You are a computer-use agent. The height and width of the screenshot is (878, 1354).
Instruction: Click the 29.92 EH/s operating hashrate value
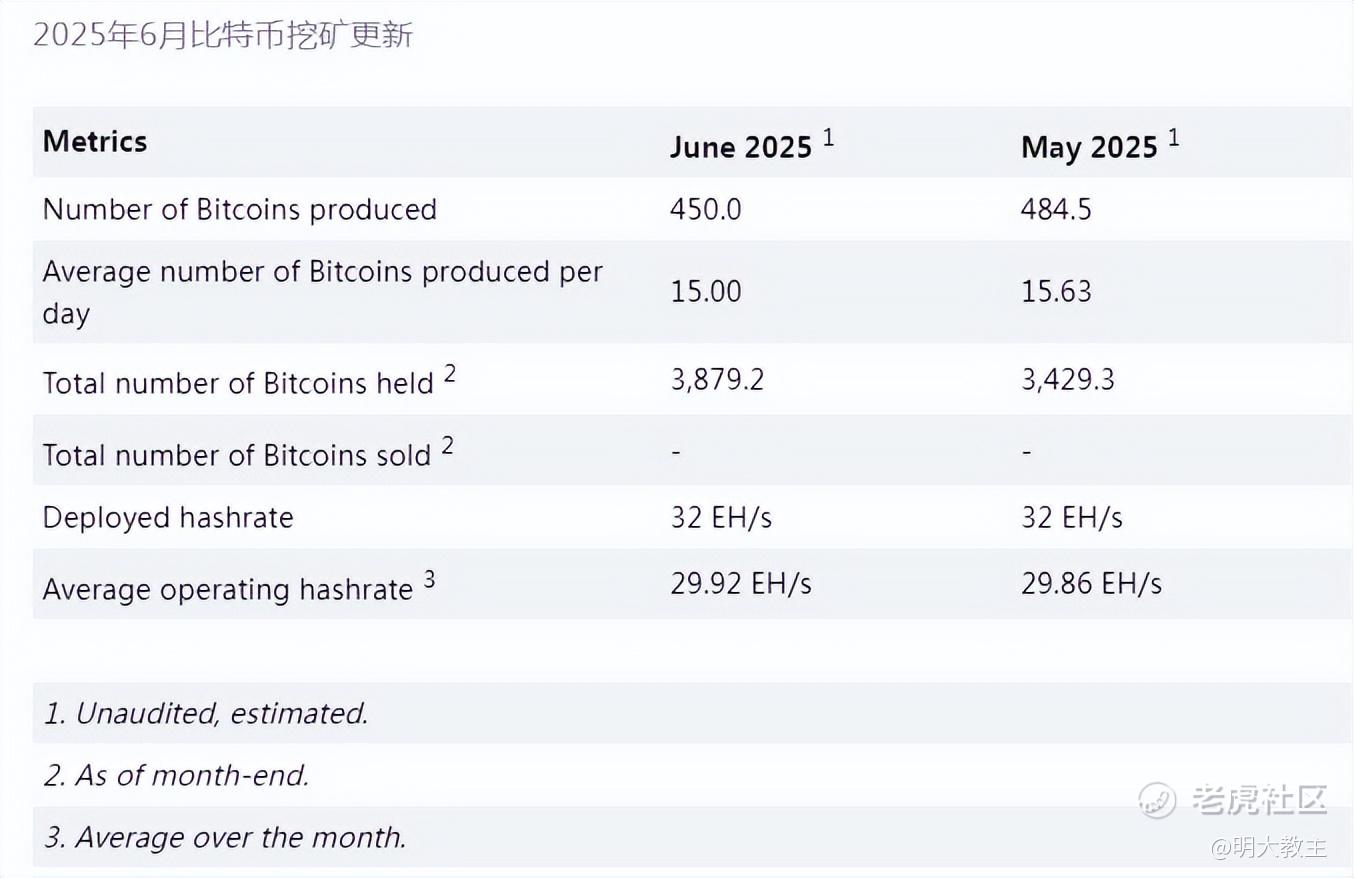pyautogui.click(x=741, y=584)
